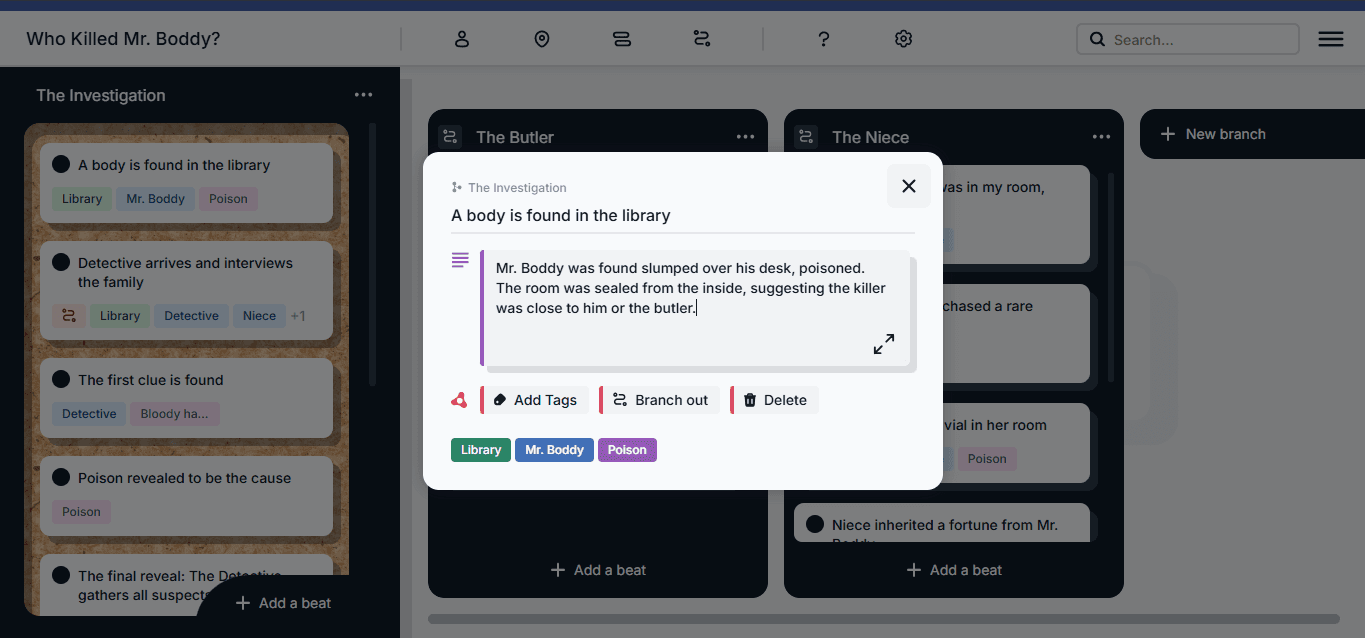This screenshot has height=638, width=1365.
Task: Click the Branch out button
Action: tap(660, 400)
